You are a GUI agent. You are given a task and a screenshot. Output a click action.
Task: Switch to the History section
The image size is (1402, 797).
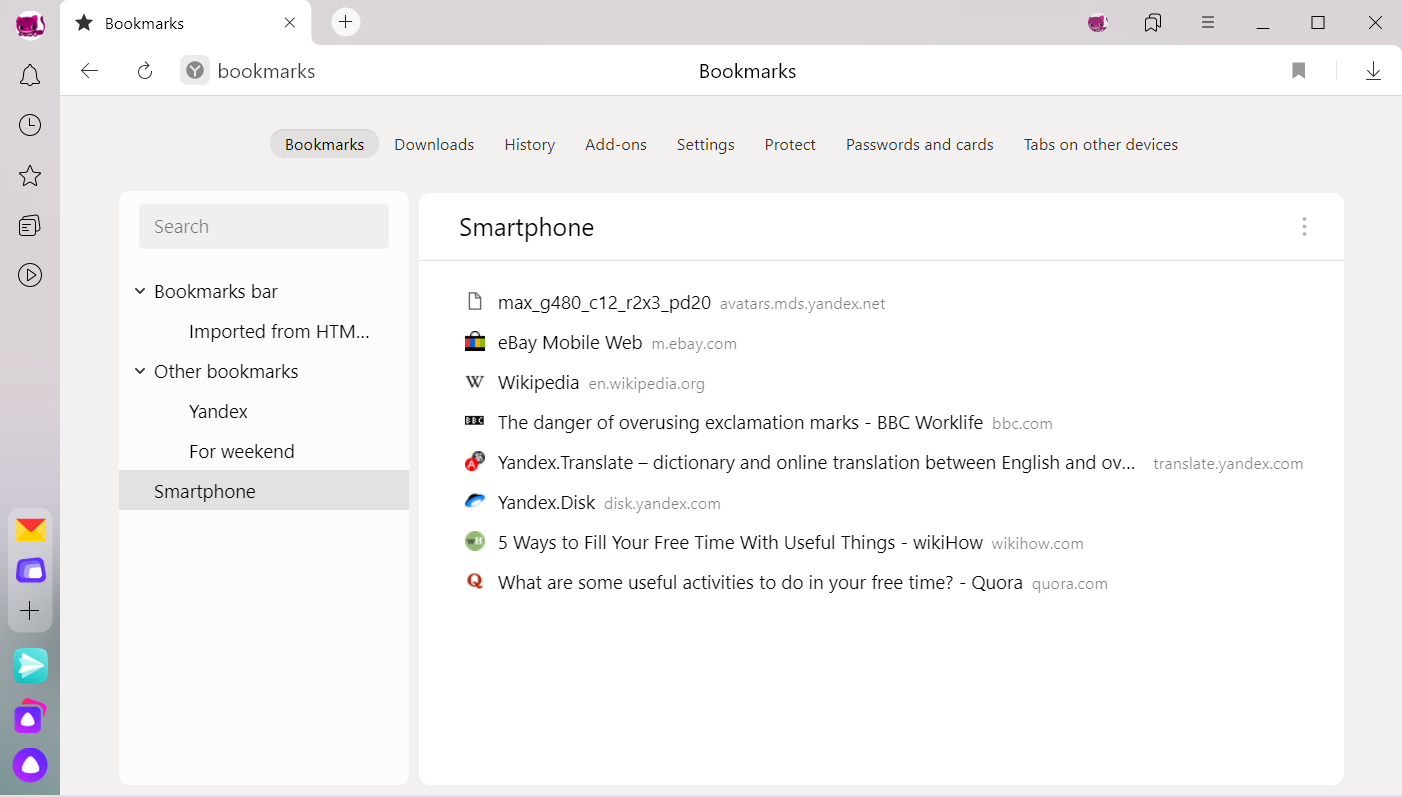click(530, 144)
